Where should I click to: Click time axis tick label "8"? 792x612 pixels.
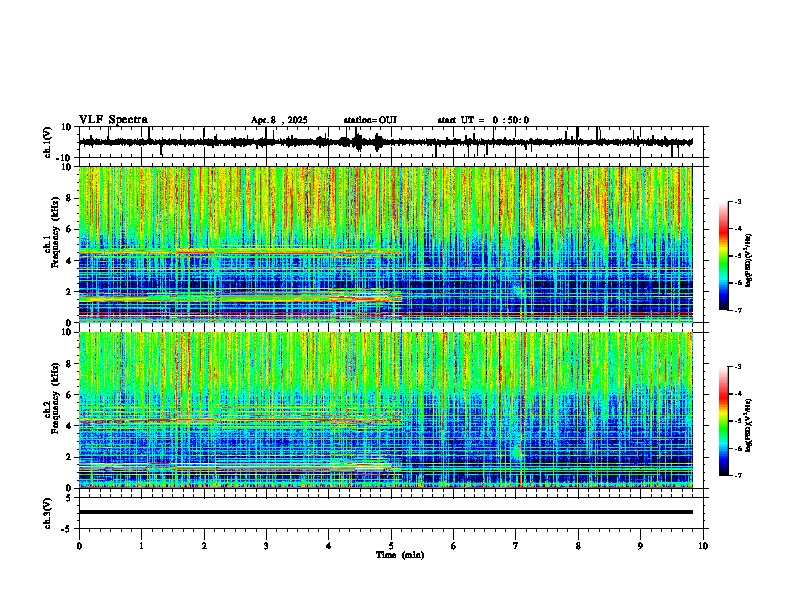(x=578, y=546)
